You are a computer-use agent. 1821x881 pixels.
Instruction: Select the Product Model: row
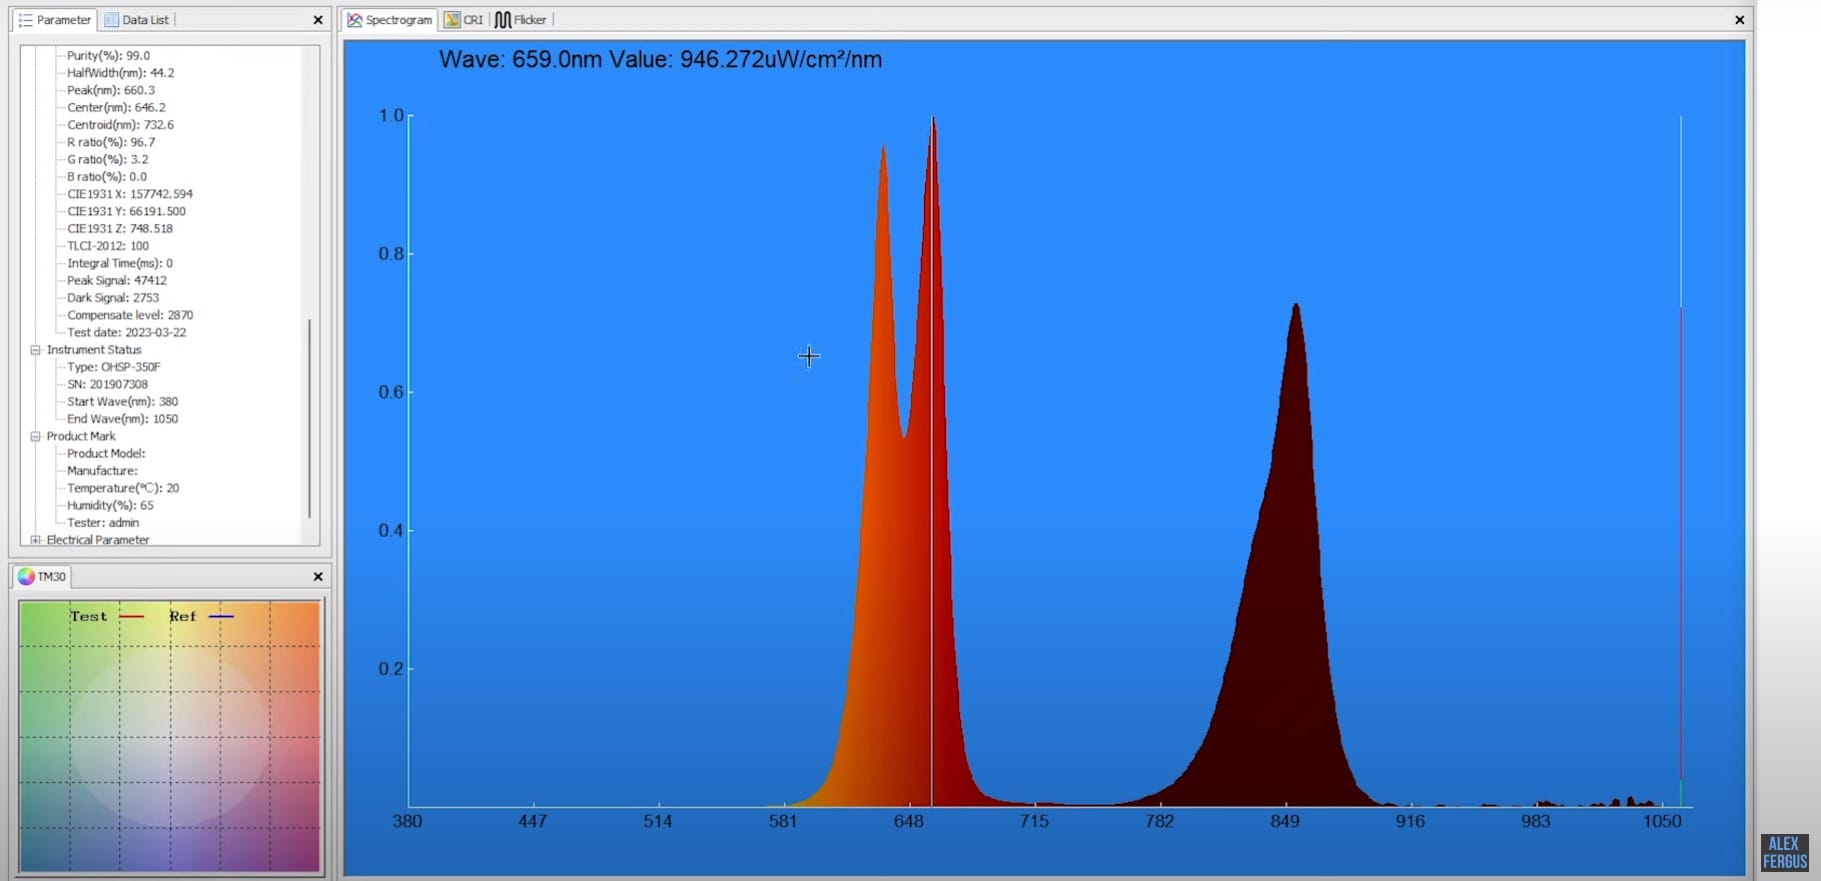tap(106, 454)
